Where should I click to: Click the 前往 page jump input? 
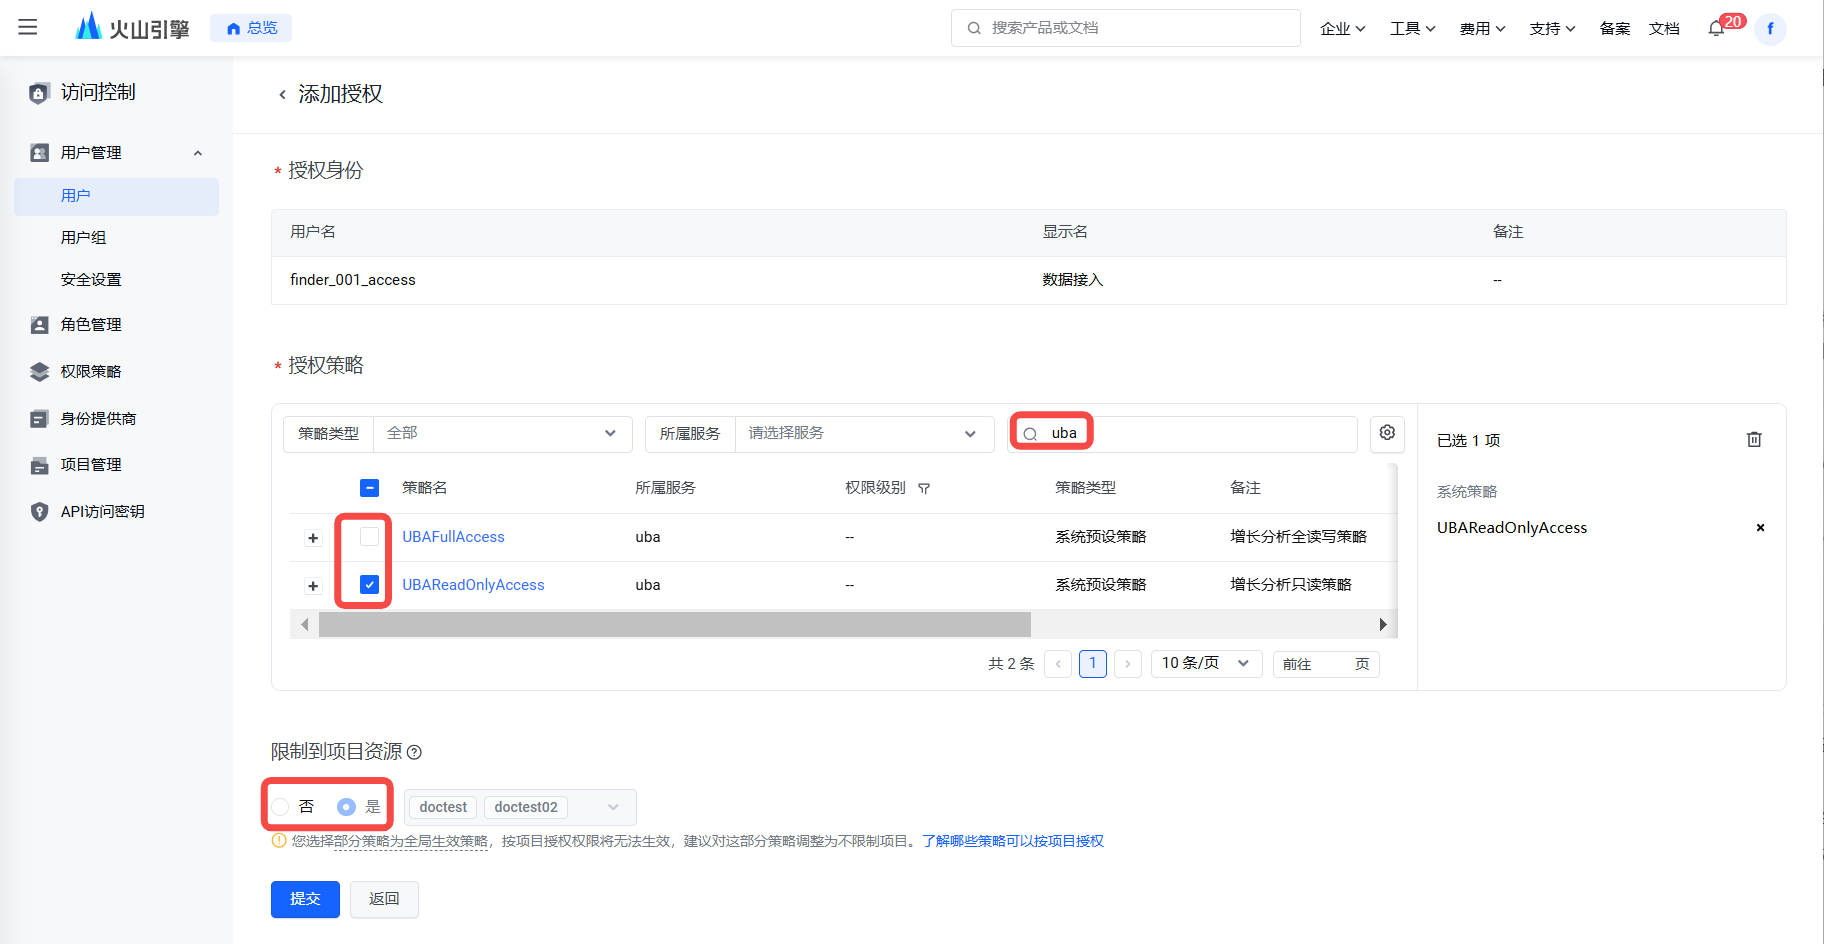[x=1326, y=664]
